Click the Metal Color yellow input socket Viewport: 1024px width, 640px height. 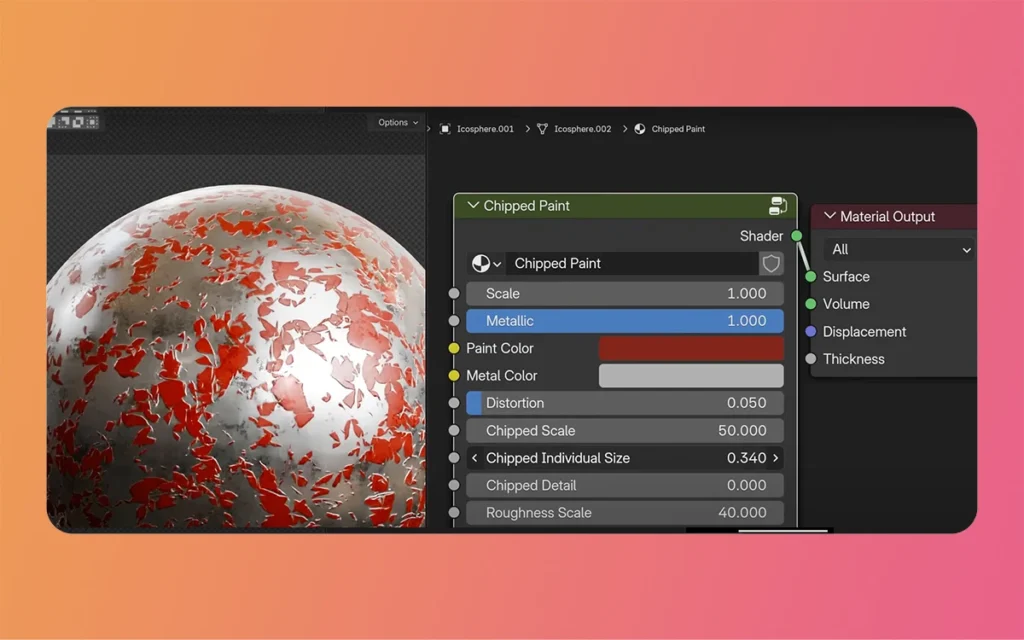tap(454, 376)
